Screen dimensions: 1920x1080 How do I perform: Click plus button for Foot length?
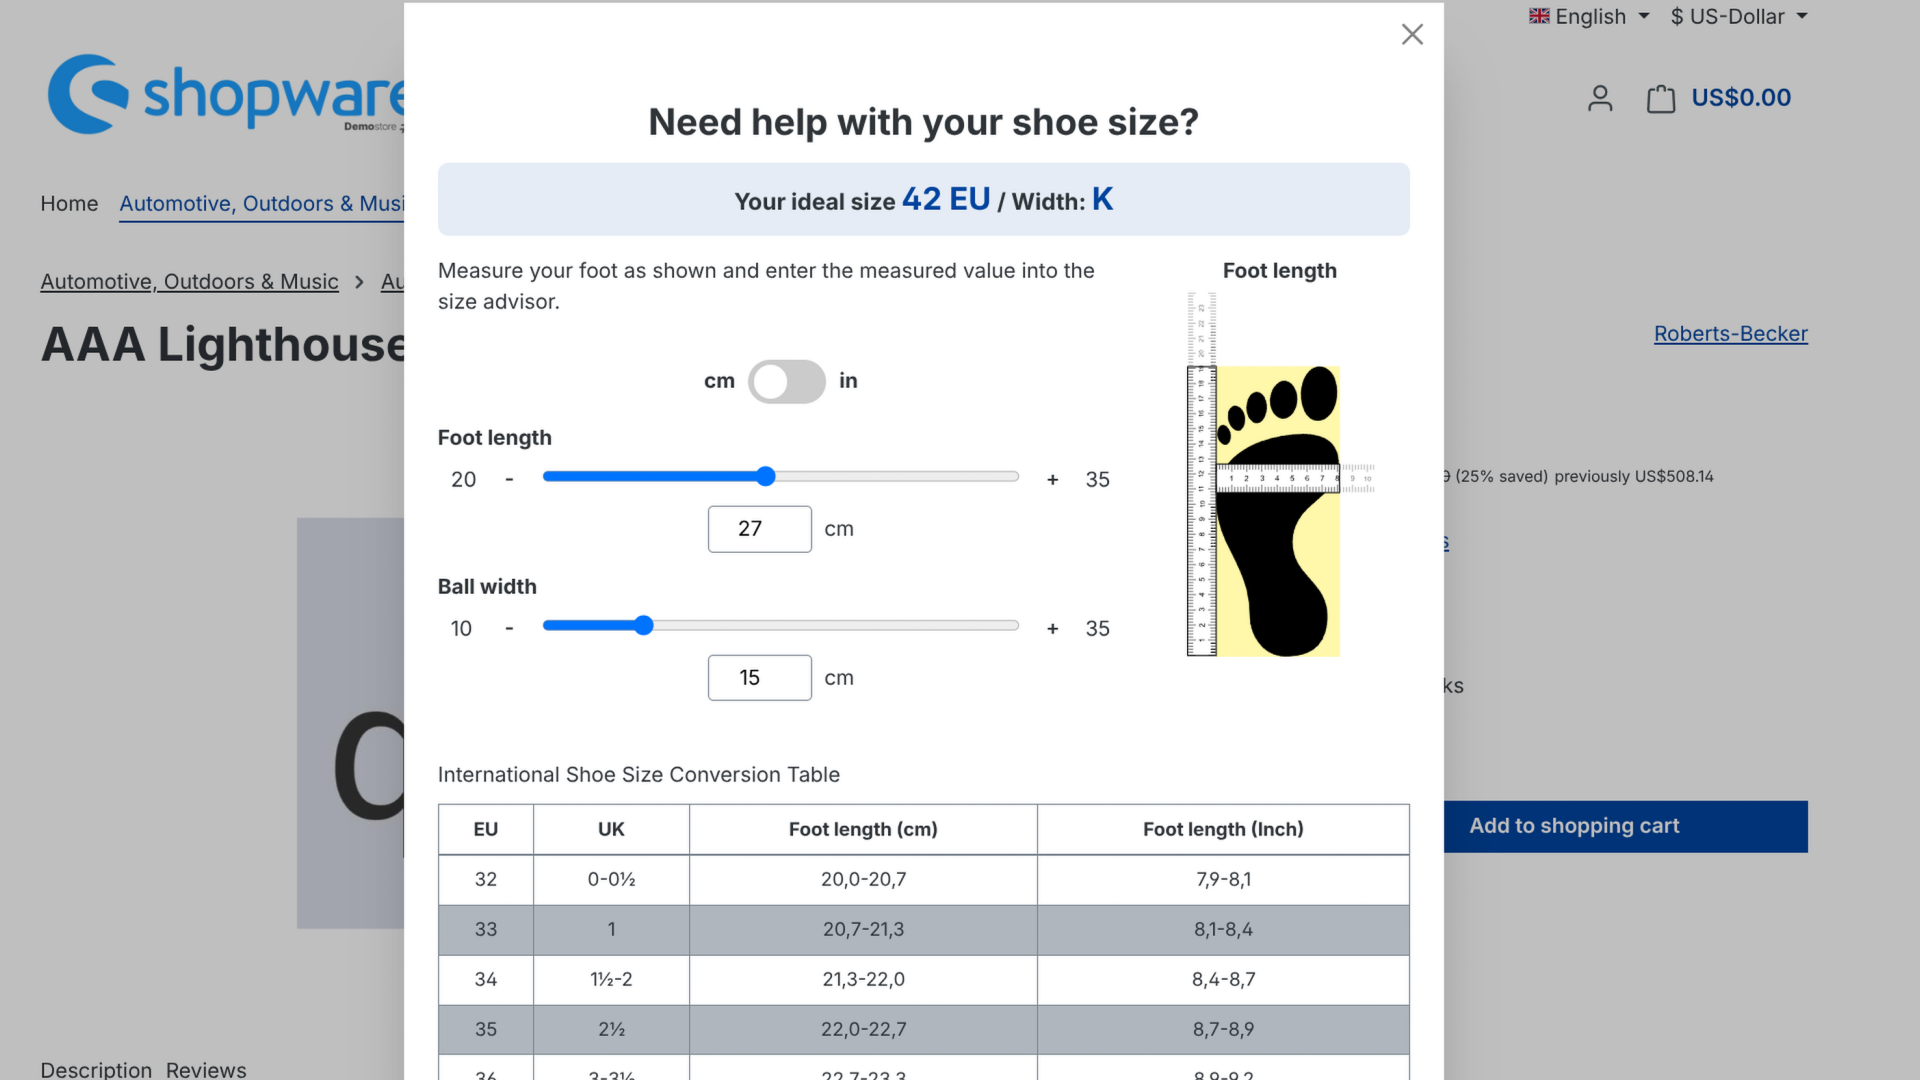[x=1052, y=480]
